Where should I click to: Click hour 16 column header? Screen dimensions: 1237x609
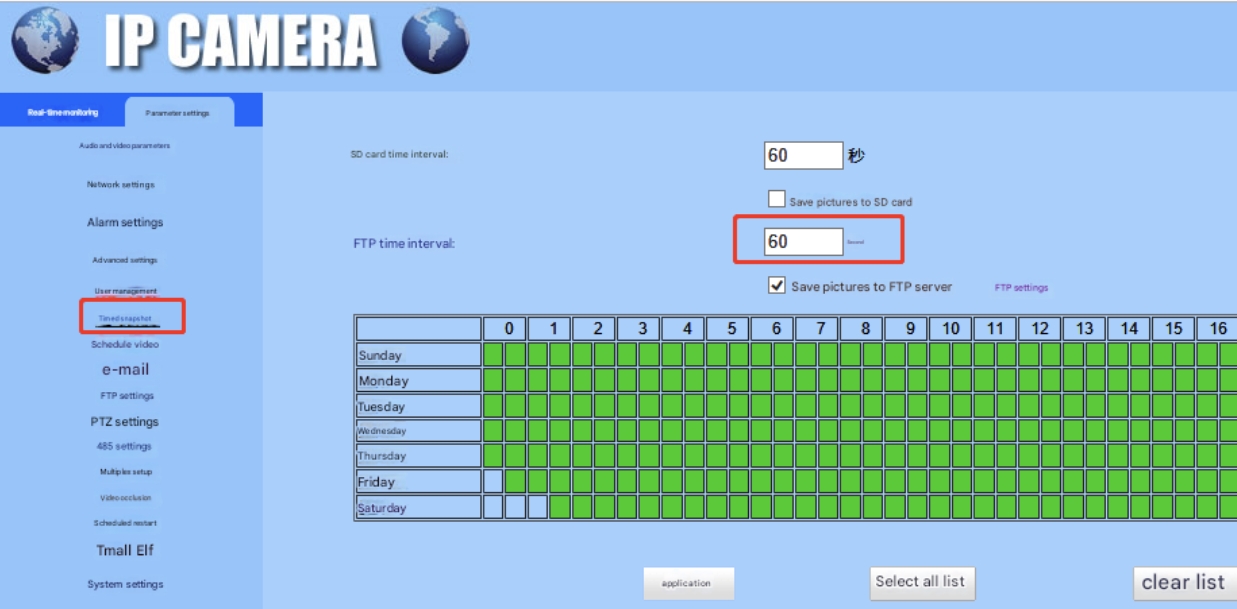tap(1217, 329)
